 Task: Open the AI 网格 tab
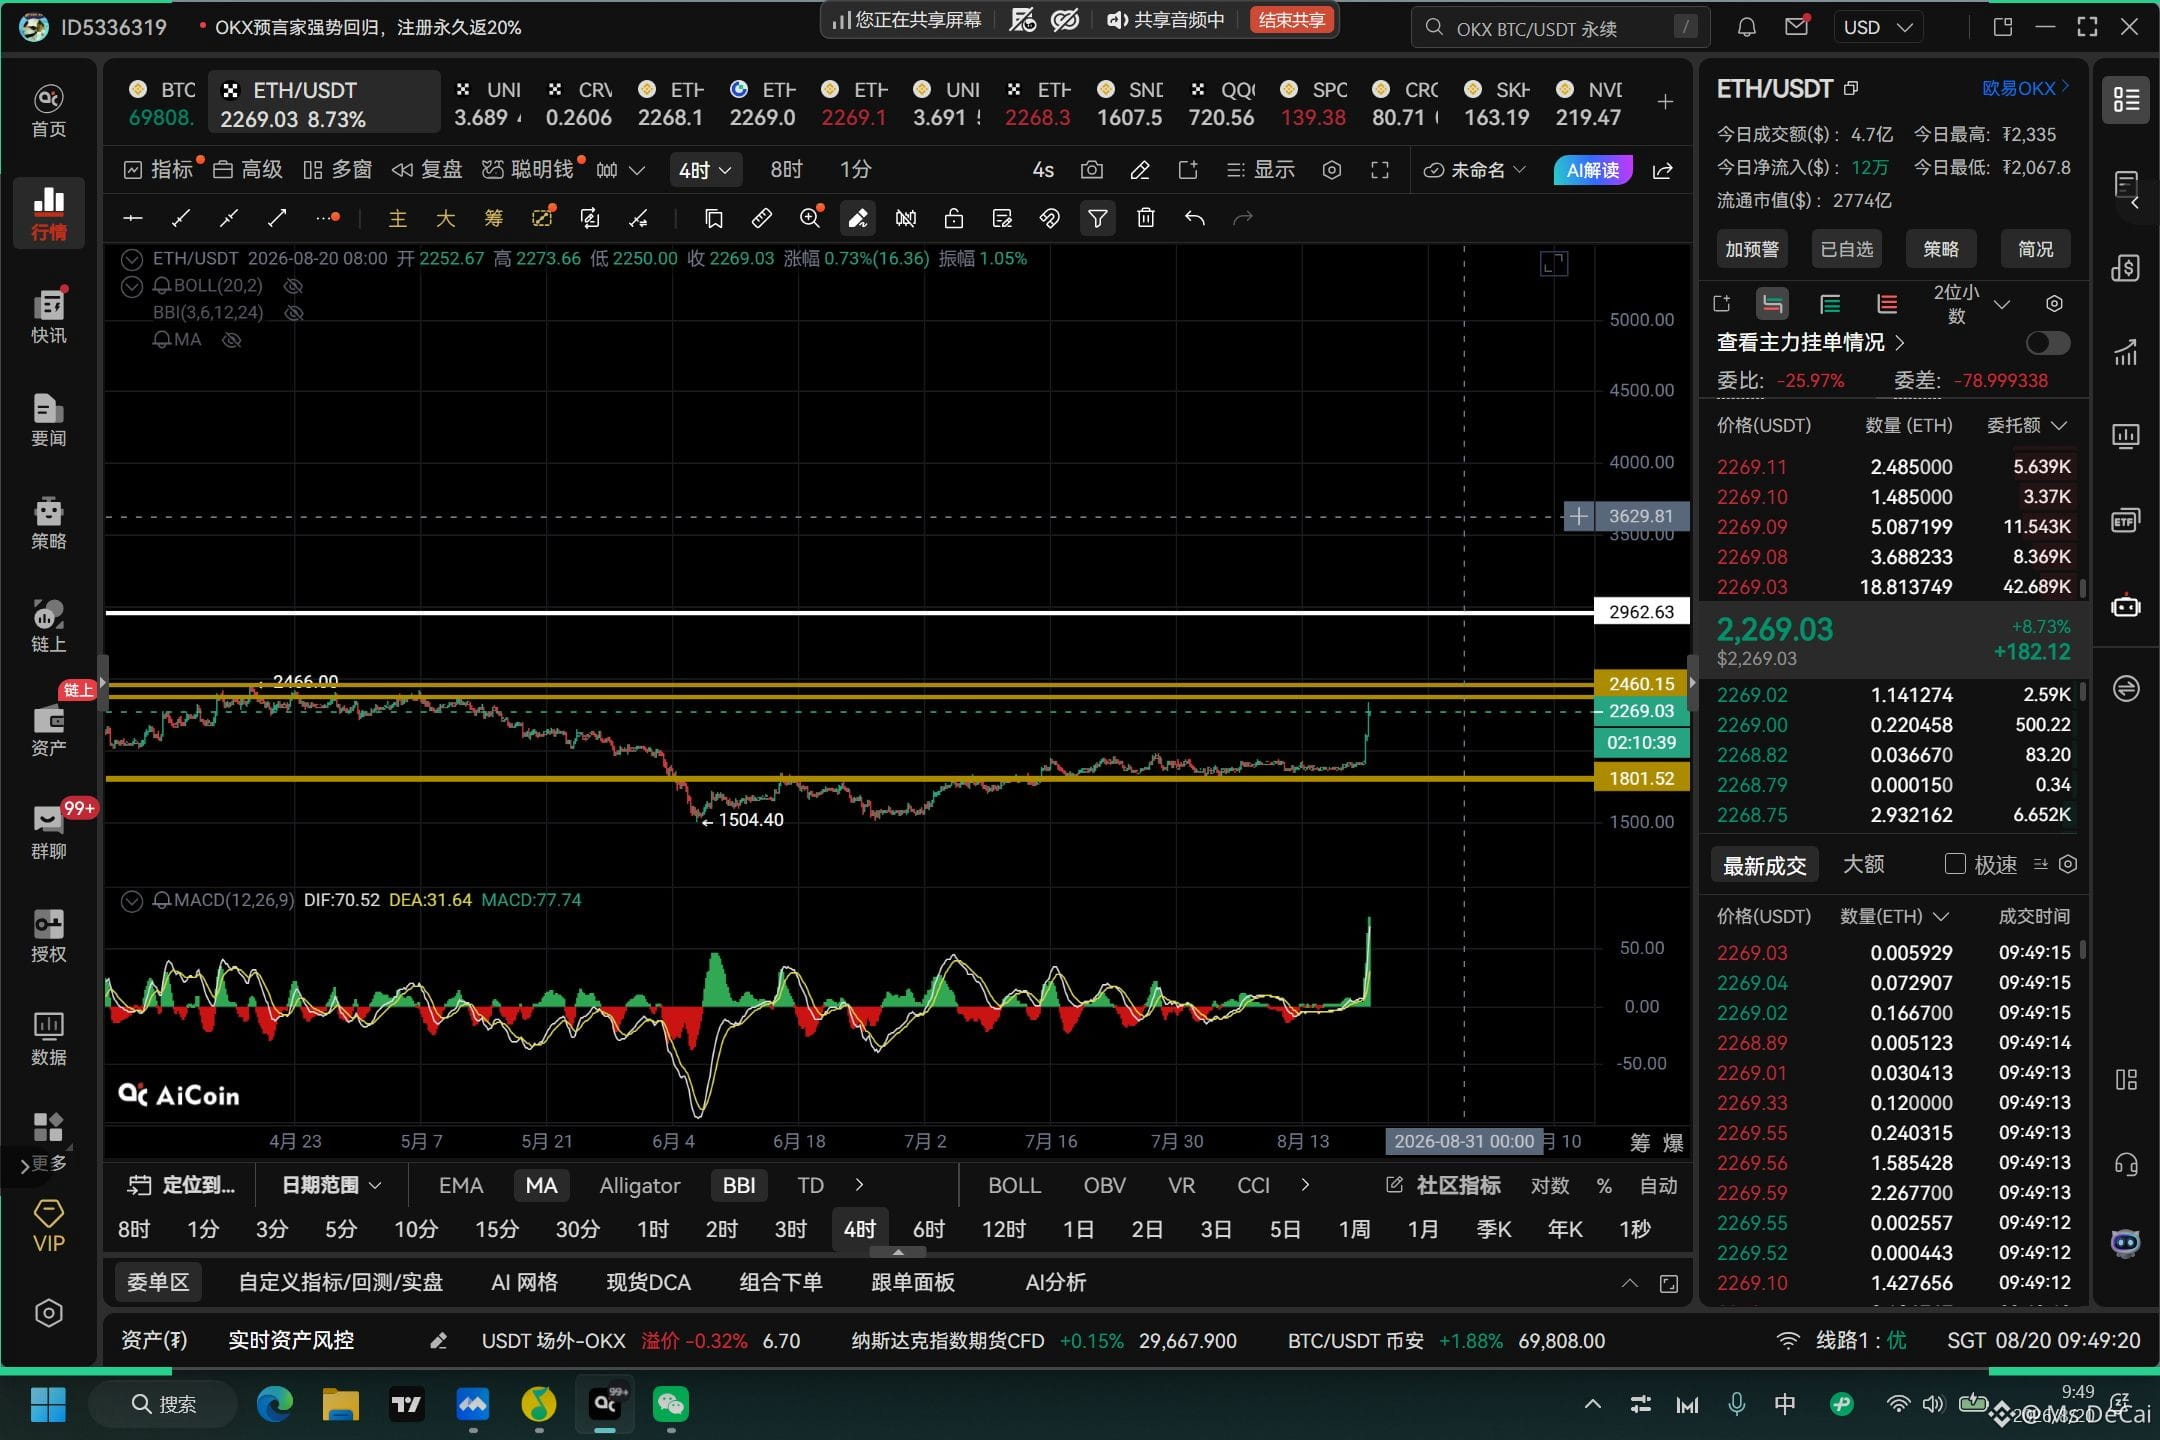click(524, 1282)
